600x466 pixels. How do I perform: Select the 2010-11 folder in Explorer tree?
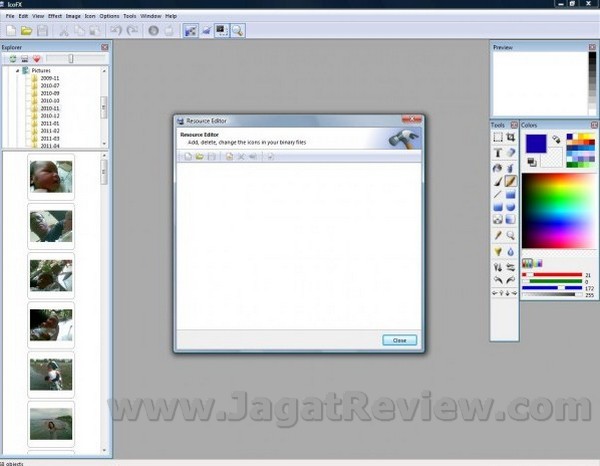tap(50, 108)
